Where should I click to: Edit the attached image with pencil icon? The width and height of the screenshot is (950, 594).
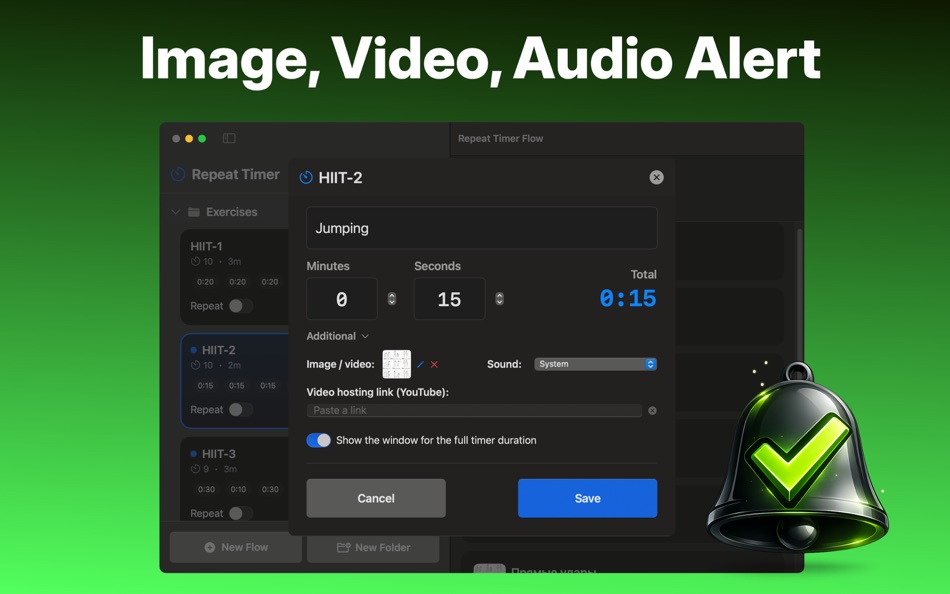(x=420, y=364)
